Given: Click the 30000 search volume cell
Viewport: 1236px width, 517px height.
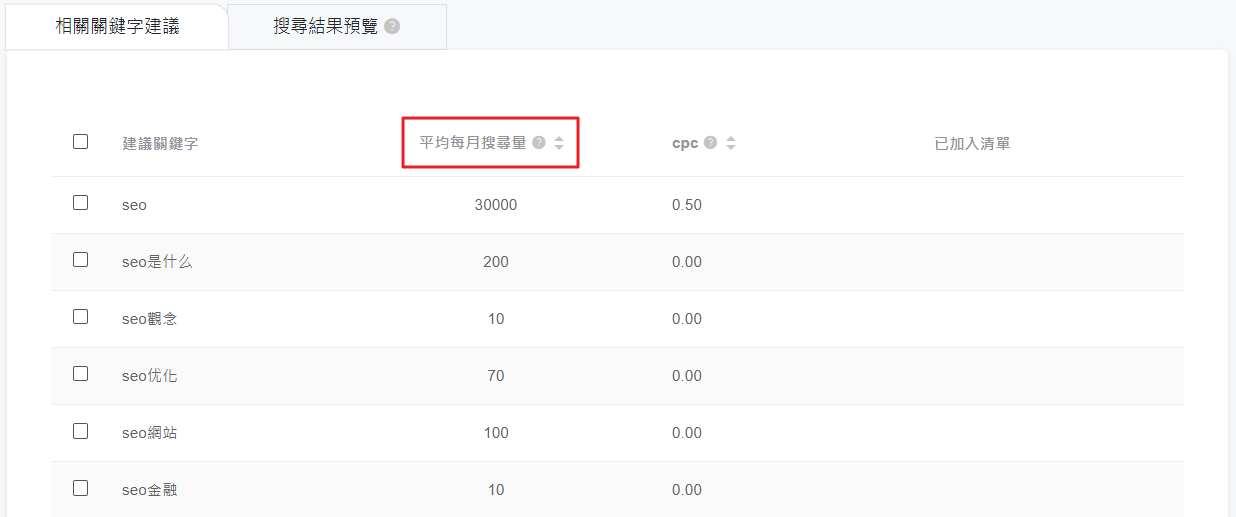Looking at the screenshot, I should click(496, 205).
